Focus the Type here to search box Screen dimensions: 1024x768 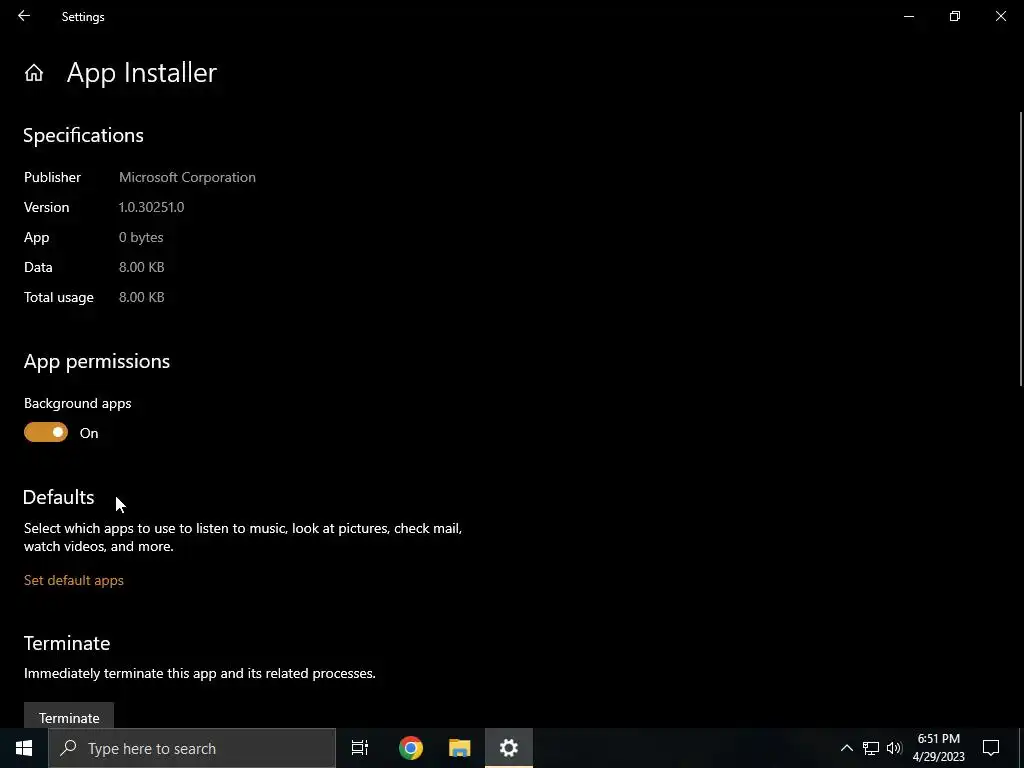pos(192,748)
